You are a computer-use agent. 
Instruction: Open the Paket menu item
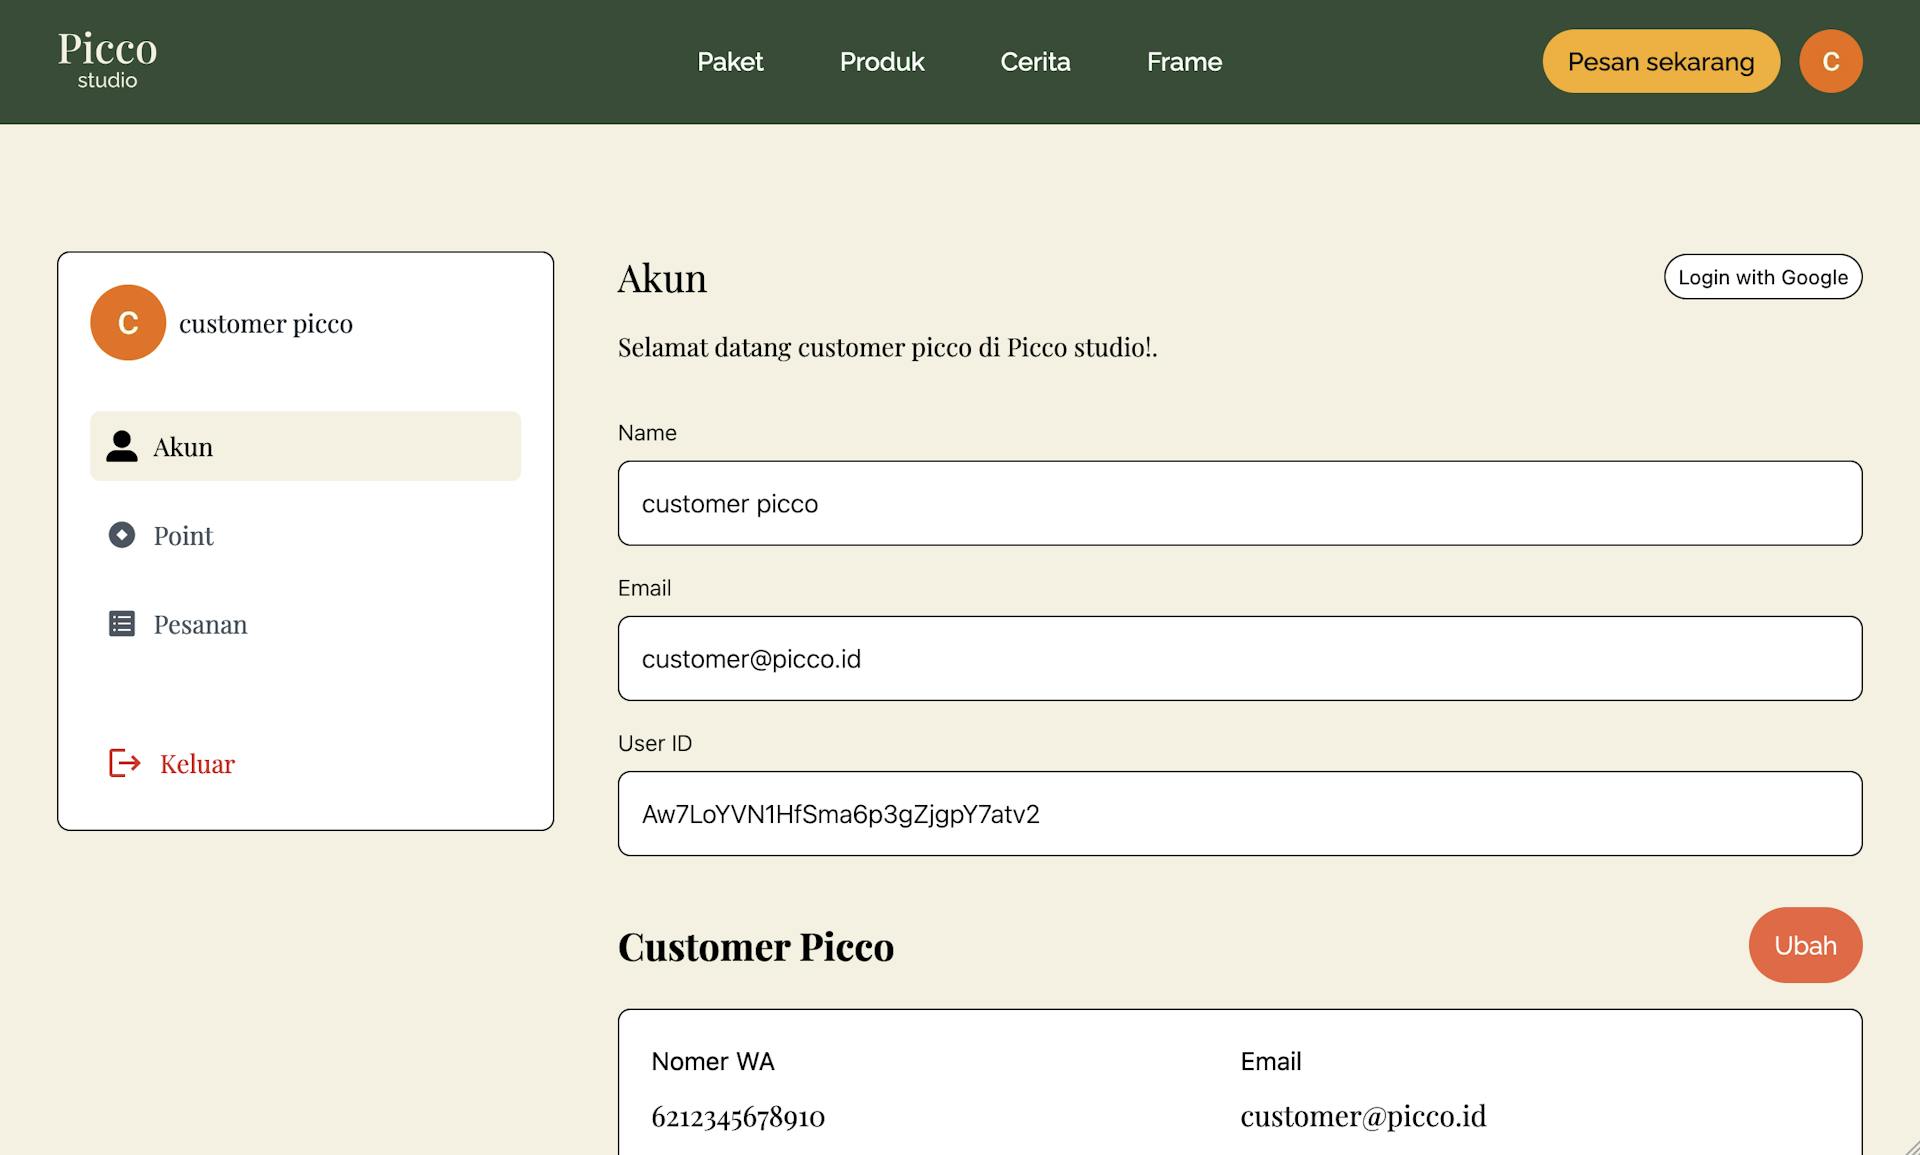[x=730, y=62]
